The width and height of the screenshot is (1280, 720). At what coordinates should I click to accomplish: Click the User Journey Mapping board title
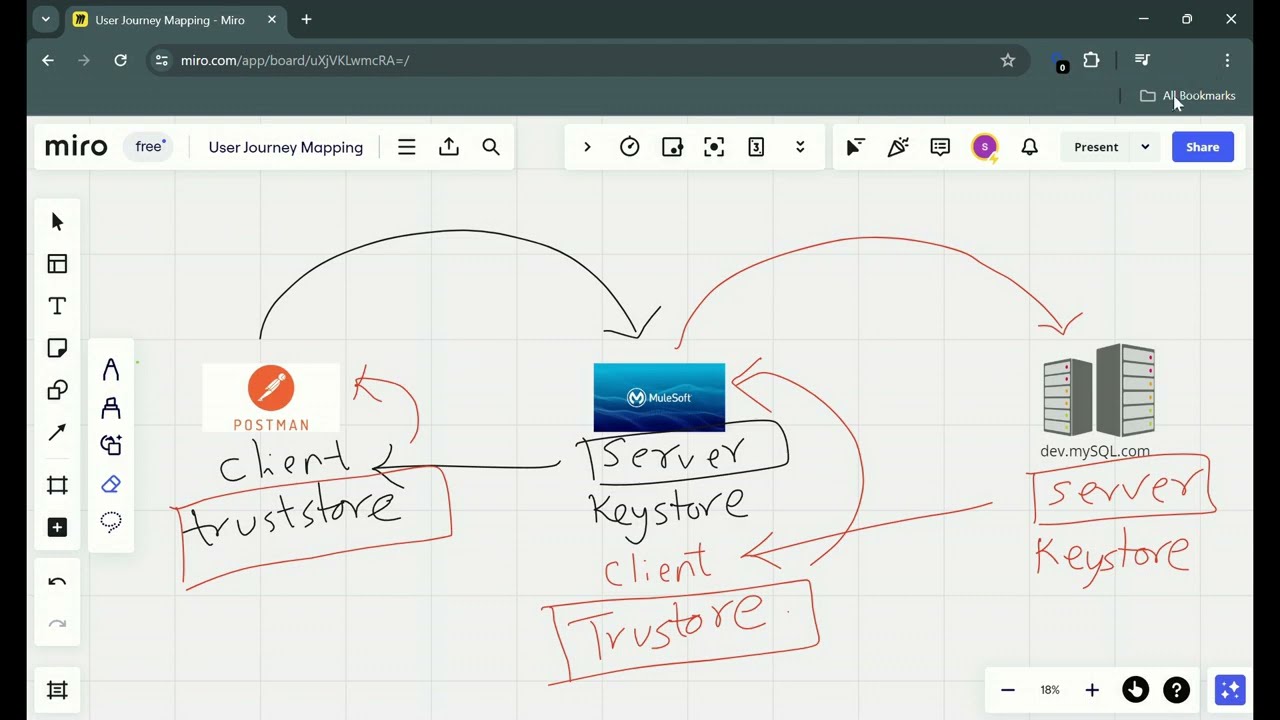[x=286, y=147]
